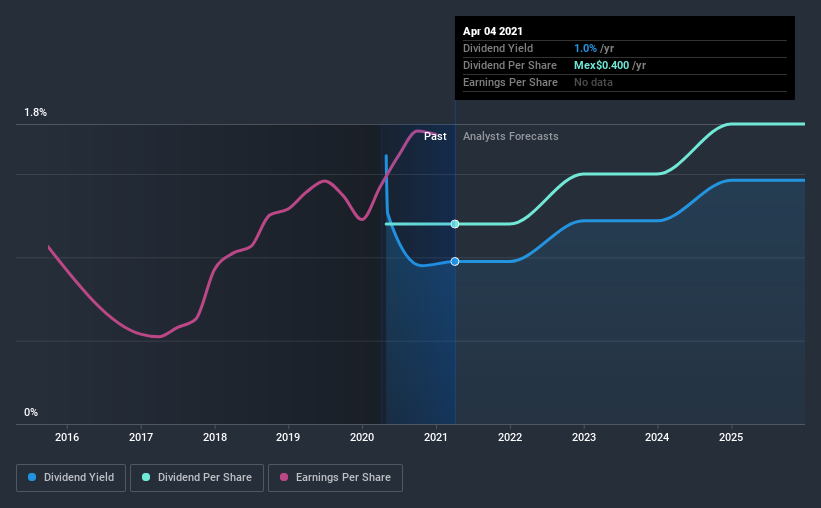Click the 2021 x-axis year label
This screenshot has width=821, height=508.
pos(436,437)
